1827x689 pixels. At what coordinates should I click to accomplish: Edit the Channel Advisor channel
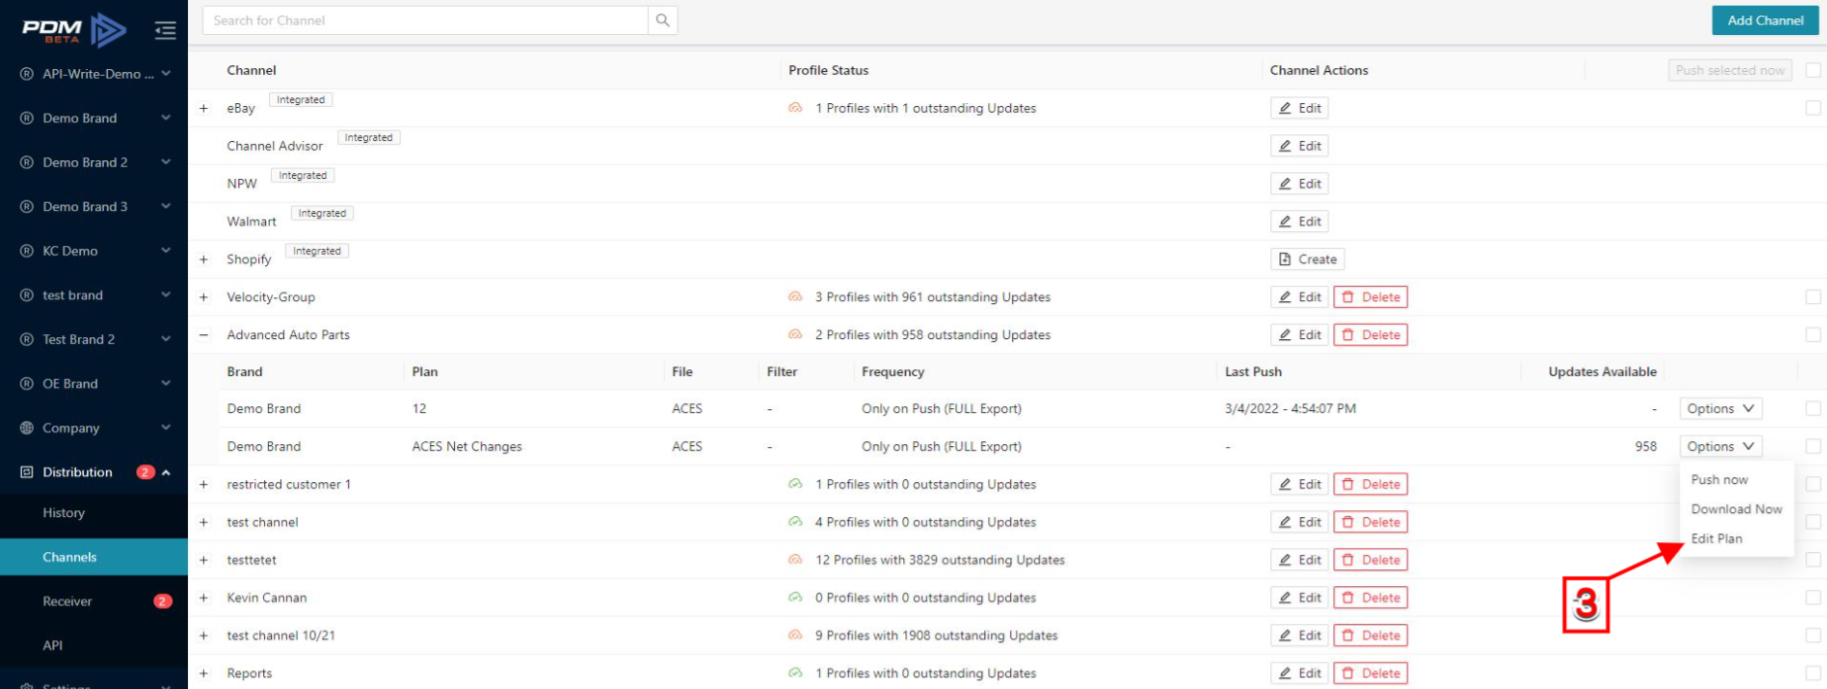coord(1299,146)
